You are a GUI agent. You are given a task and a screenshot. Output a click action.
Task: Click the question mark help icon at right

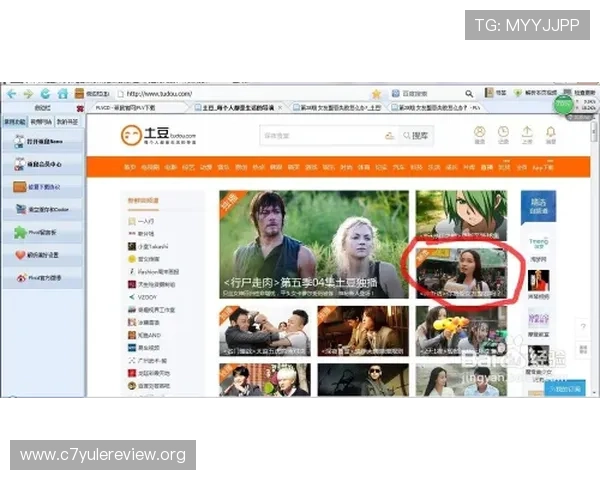pos(583,327)
